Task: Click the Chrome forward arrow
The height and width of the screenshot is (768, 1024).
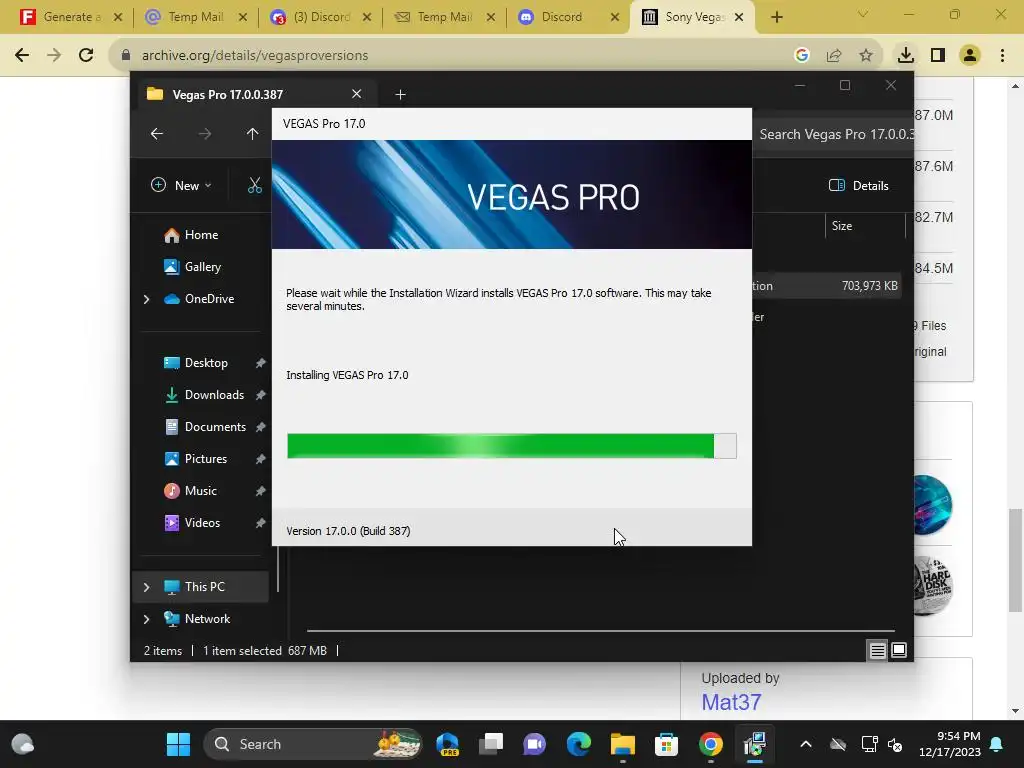Action: [54, 56]
